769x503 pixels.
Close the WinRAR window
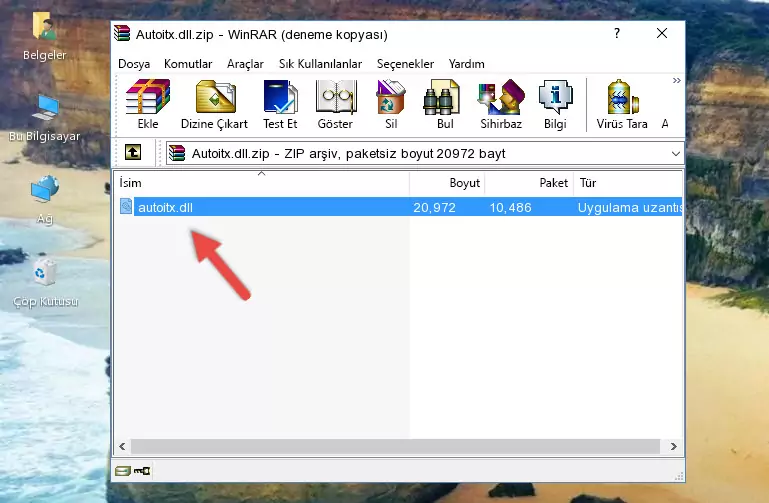click(662, 33)
